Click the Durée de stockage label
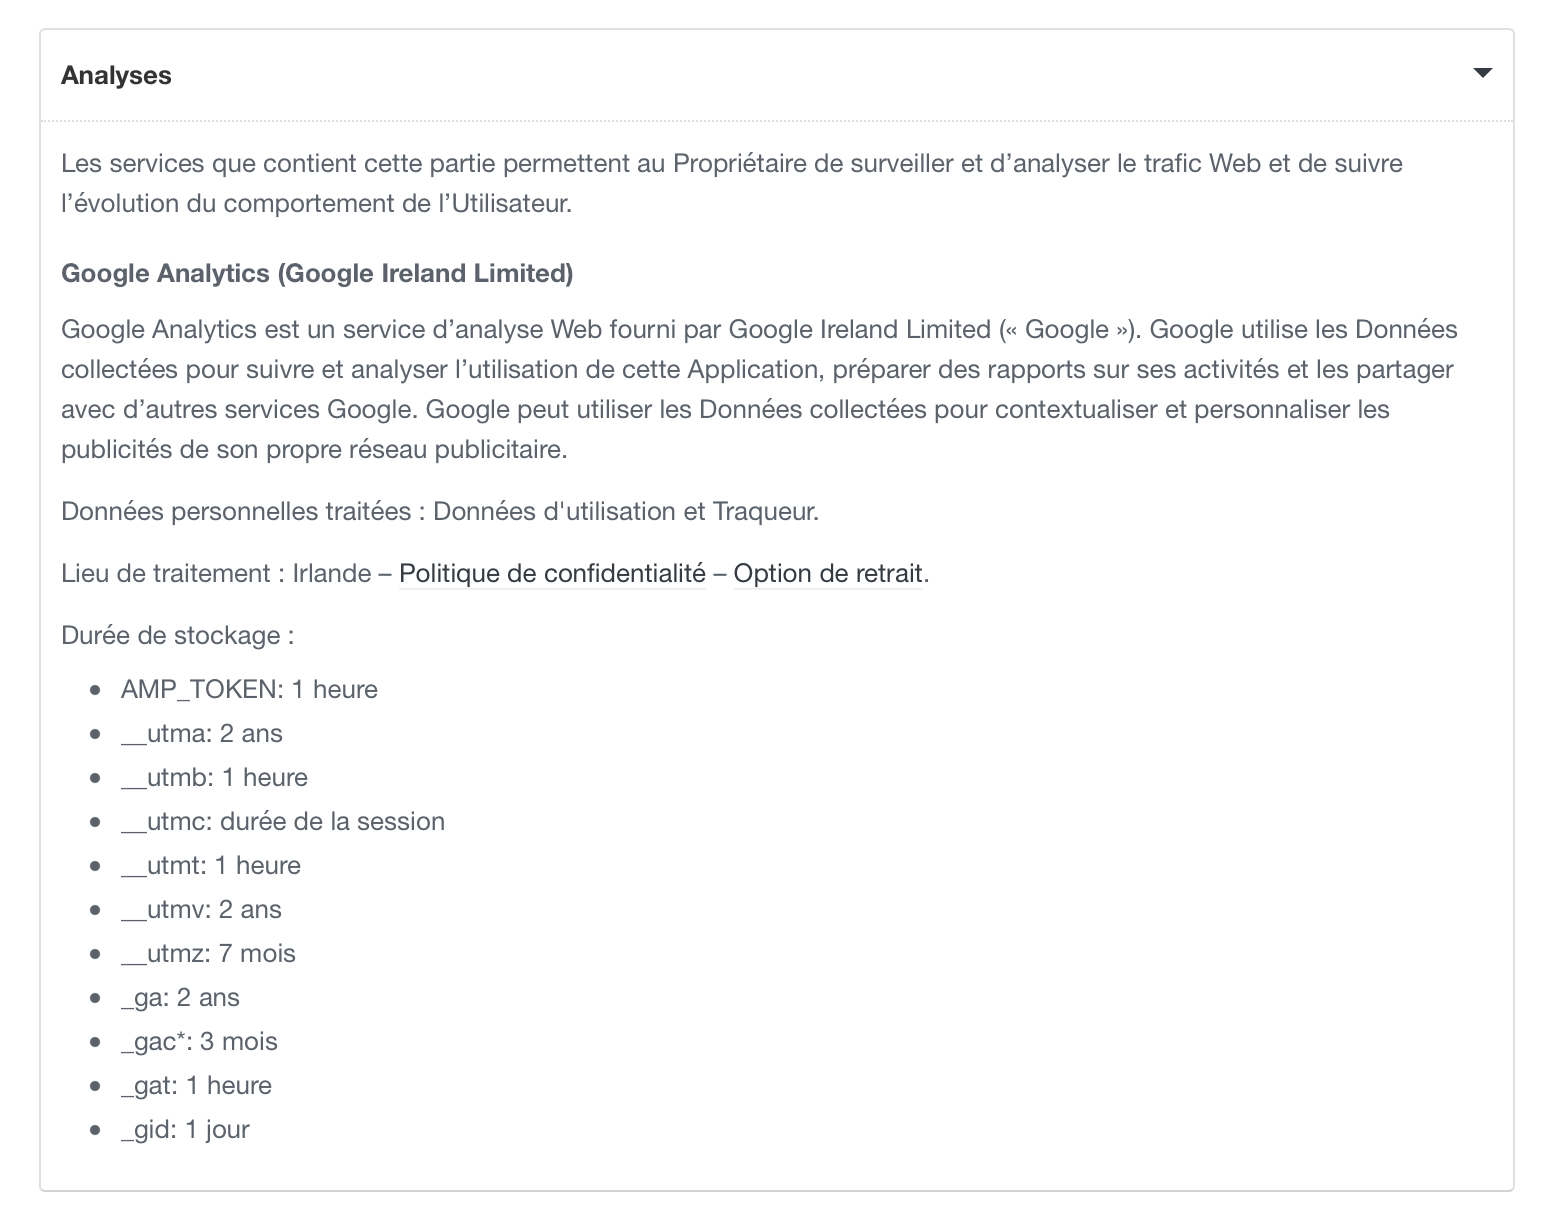Image resolution: width=1542 pixels, height=1208 pixels. click(177, 636)
